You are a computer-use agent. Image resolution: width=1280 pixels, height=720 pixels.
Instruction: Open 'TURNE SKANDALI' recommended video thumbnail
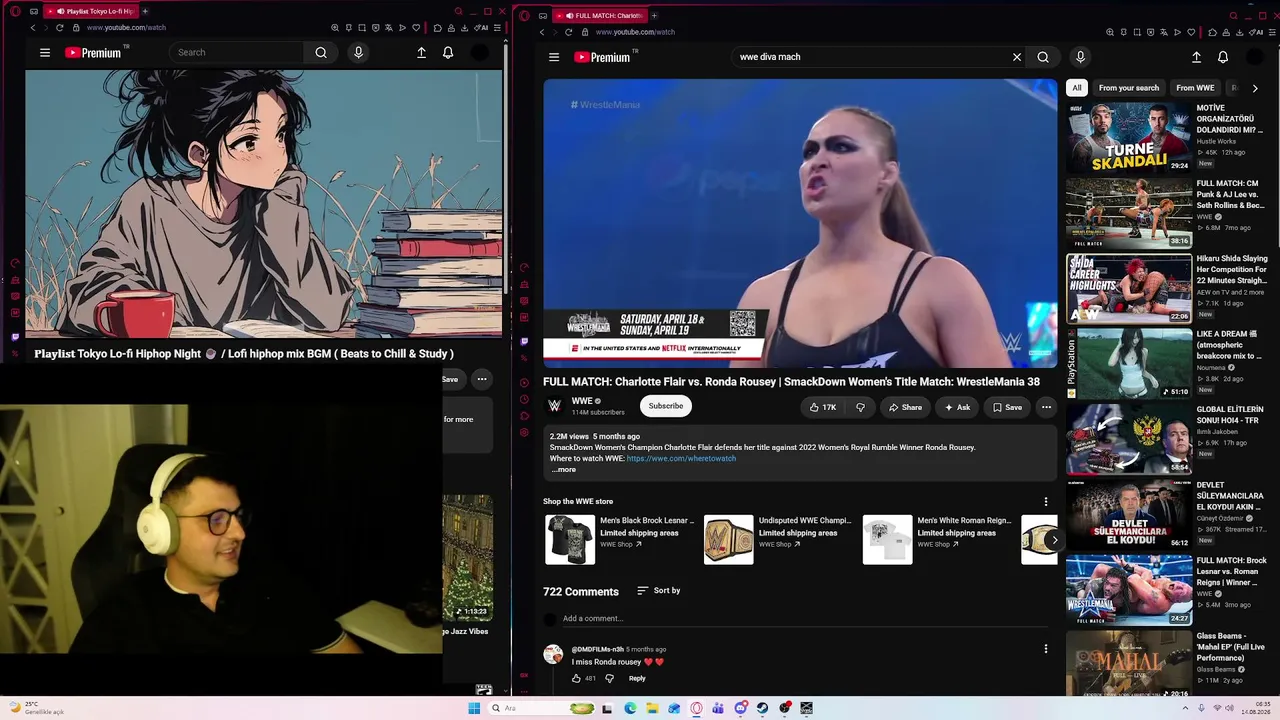[1129, 138]
